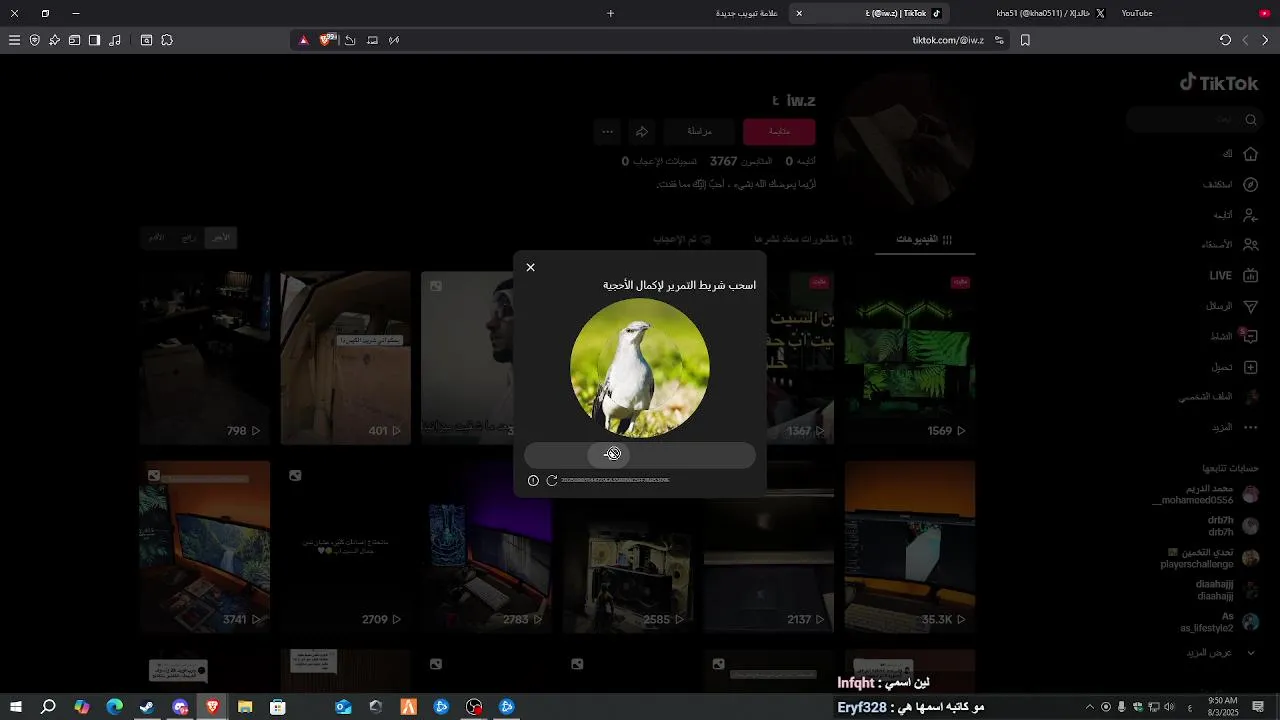Click the red Follow button on profile
Viewport: 1280px width, 720px height.
779,131
